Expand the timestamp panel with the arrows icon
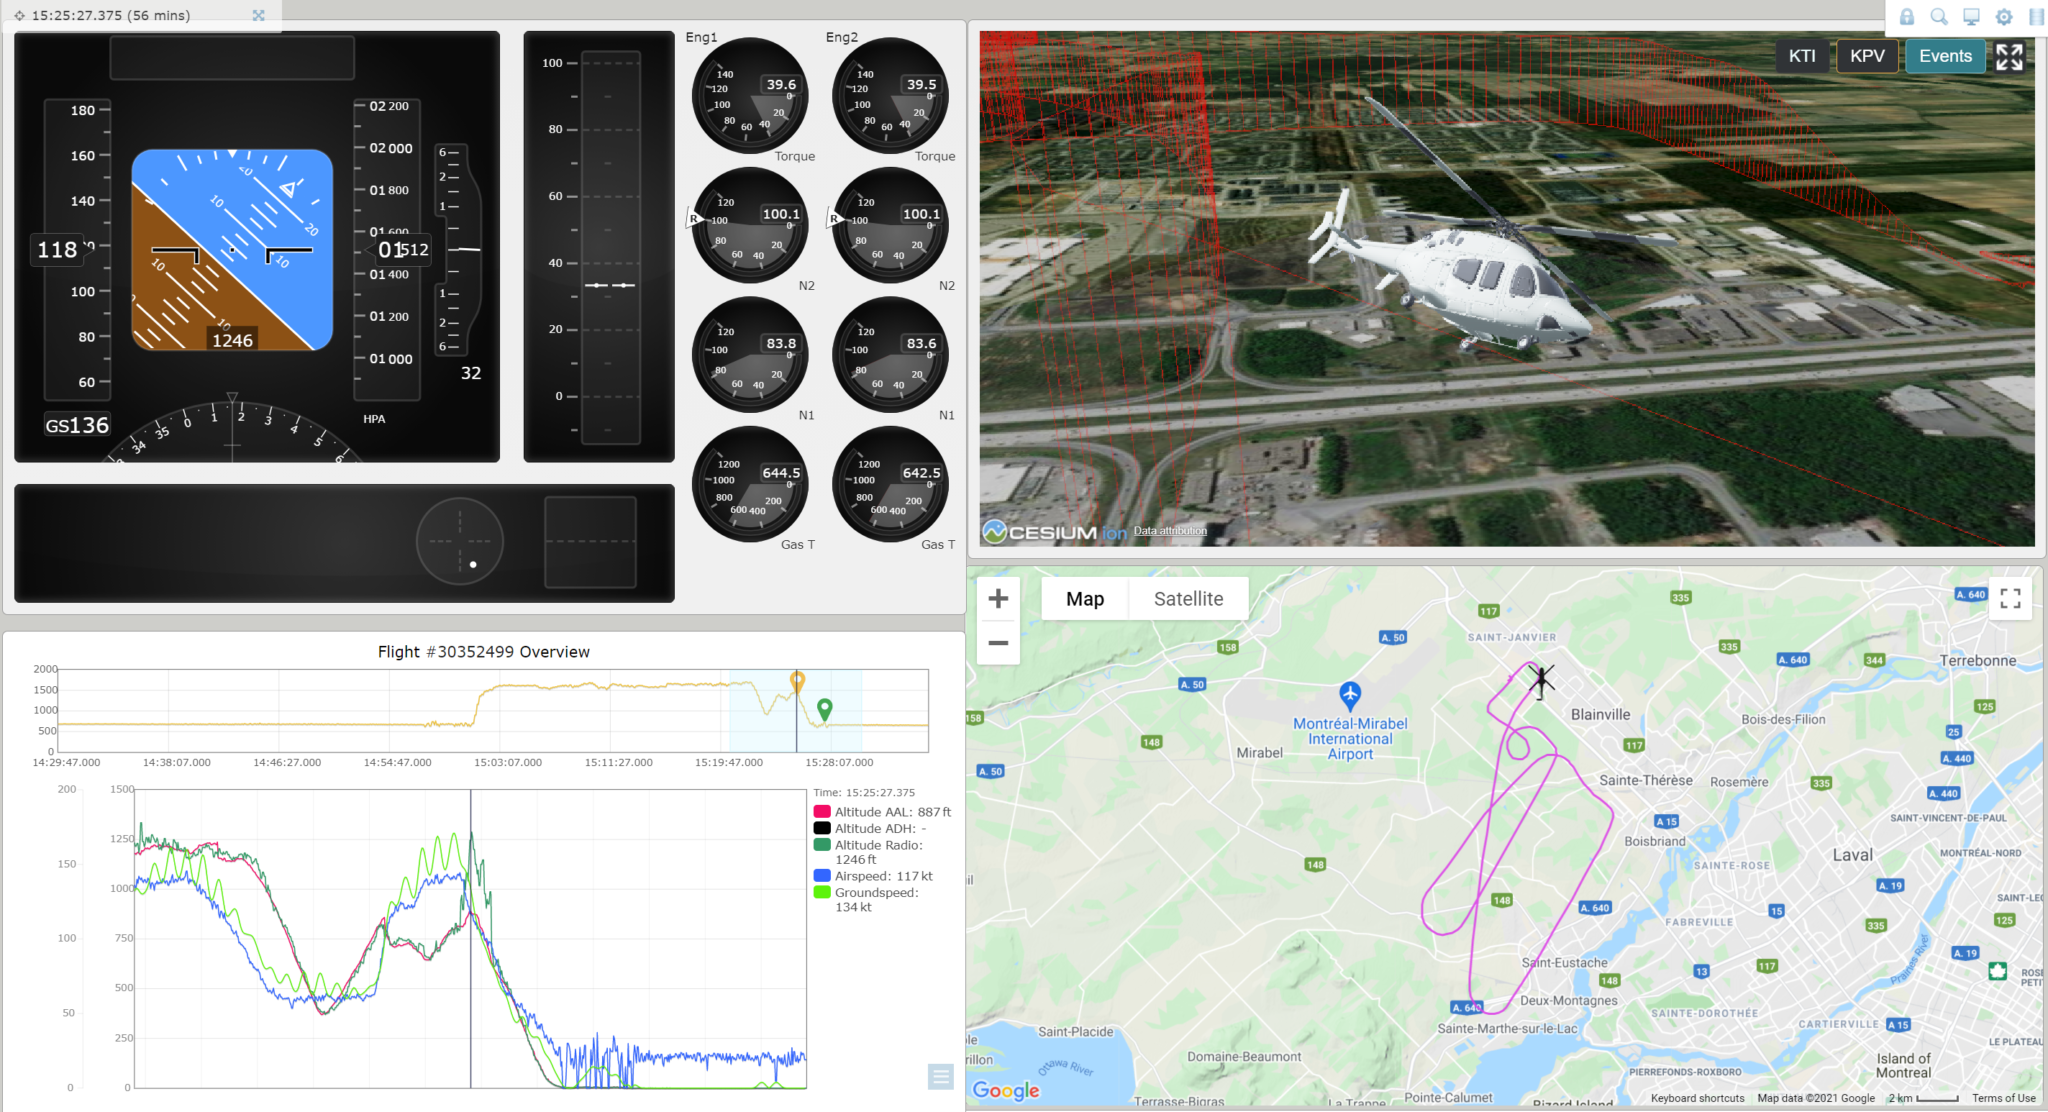Image resolution: width=2048 pixels, height=1112 pixels. click(259, 15)
